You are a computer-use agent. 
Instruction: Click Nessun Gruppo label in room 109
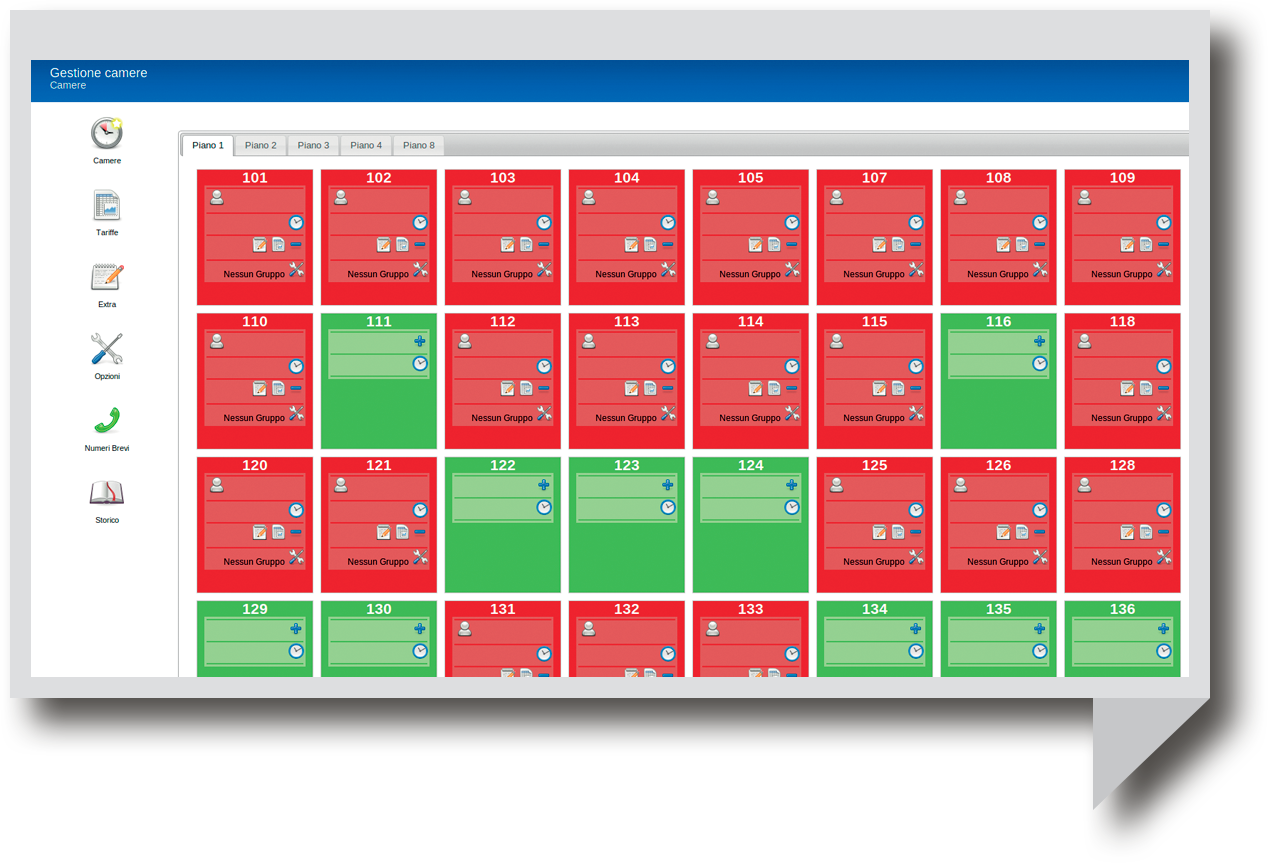(1122, 274)
